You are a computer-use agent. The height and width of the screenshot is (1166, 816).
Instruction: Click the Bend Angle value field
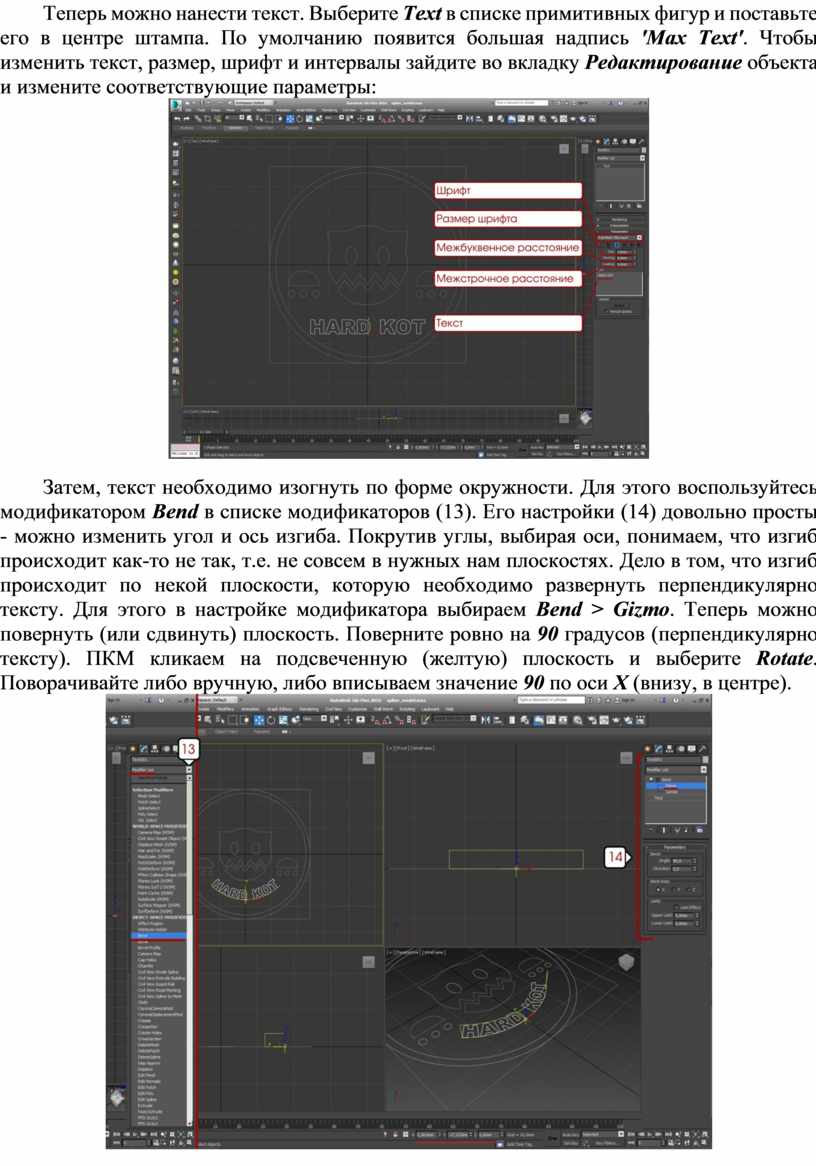click(x=683, y=861)
